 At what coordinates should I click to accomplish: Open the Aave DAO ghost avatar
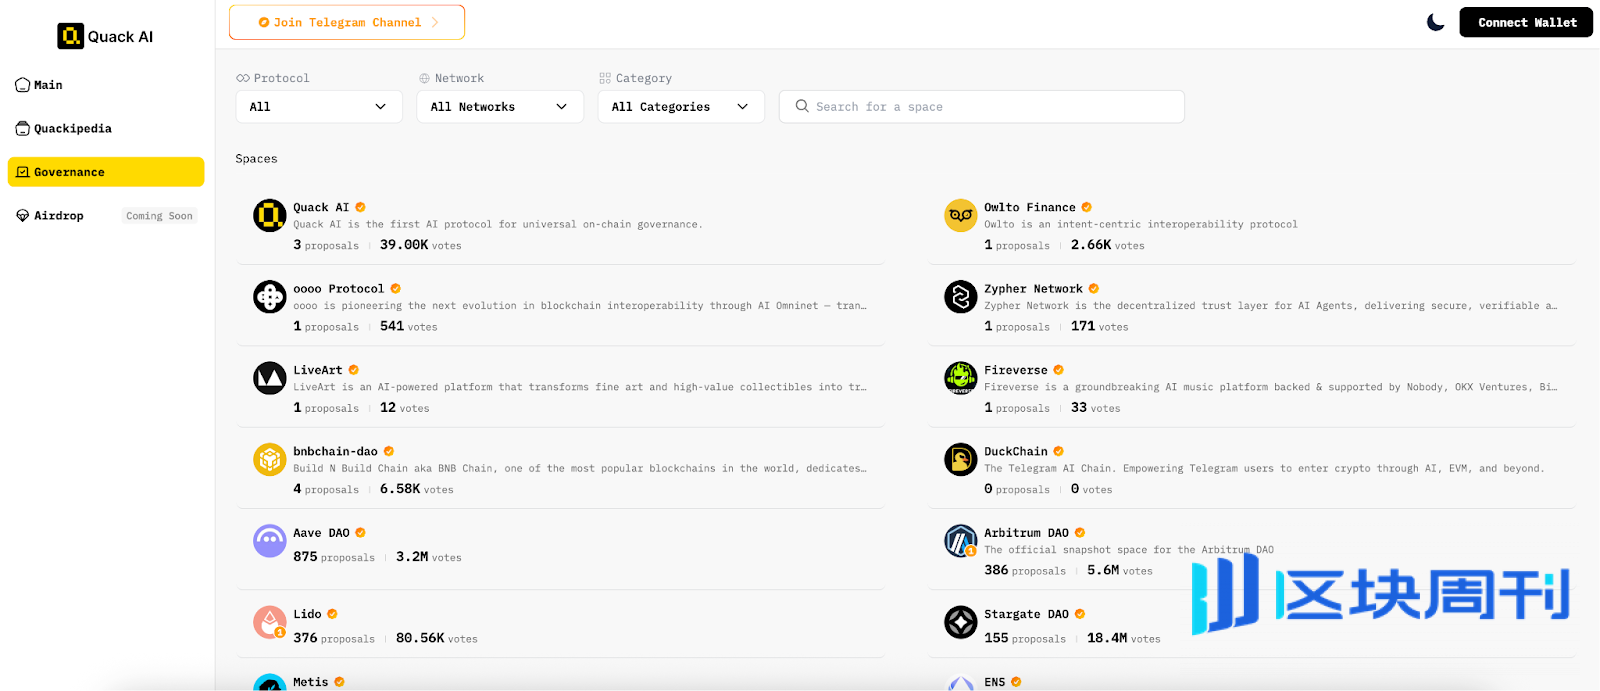click(270, 541)
